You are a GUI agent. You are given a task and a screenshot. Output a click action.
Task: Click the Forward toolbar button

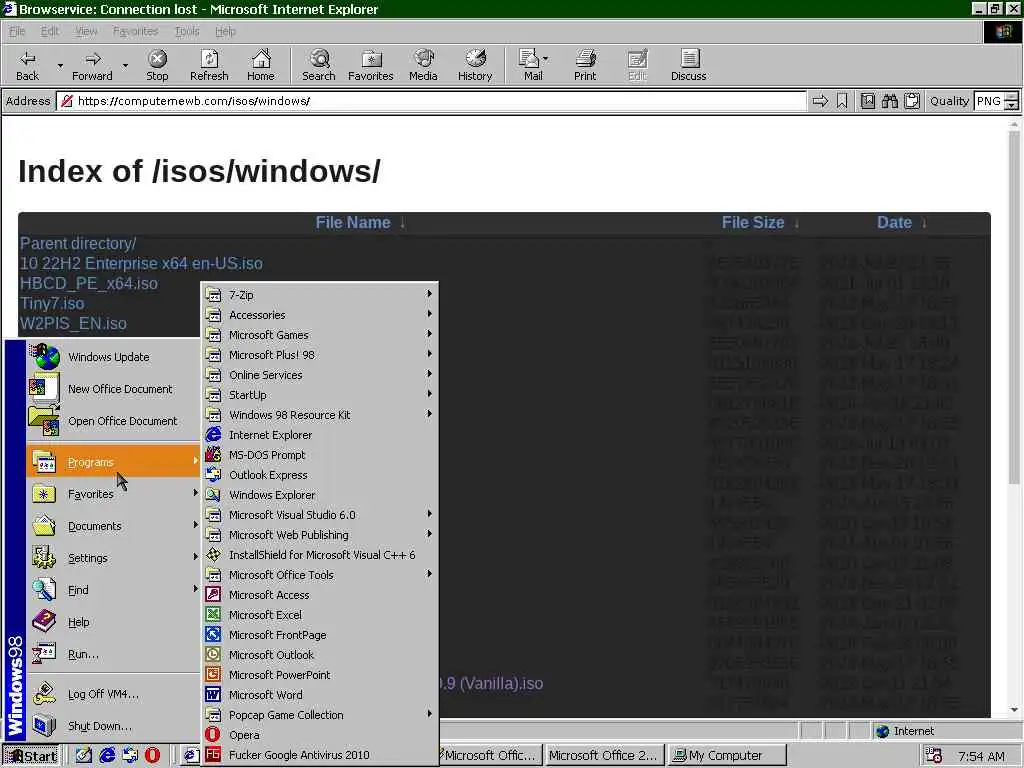click(92, 65)
